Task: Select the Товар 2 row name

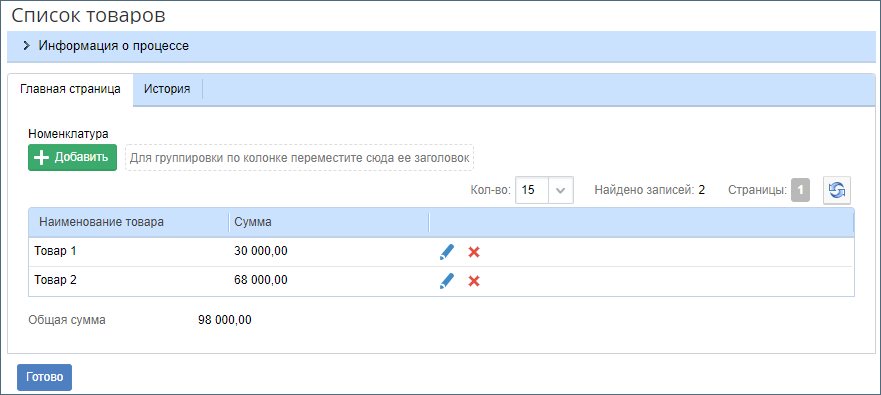Action: tap(55, 280)
